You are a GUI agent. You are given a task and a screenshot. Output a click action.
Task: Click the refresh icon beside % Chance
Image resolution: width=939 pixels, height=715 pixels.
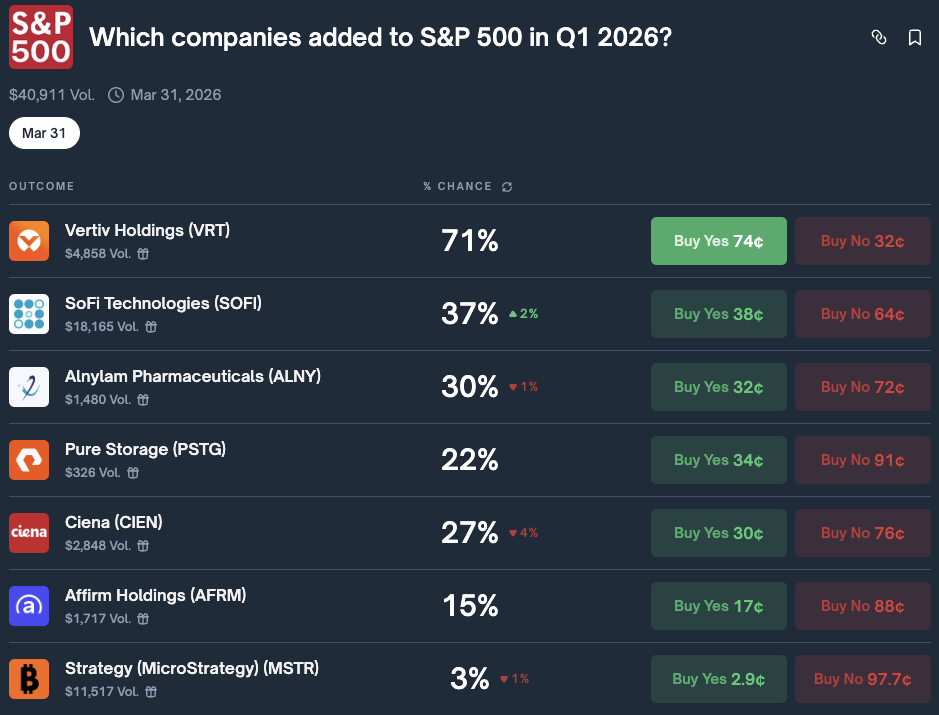coord(507,187)
